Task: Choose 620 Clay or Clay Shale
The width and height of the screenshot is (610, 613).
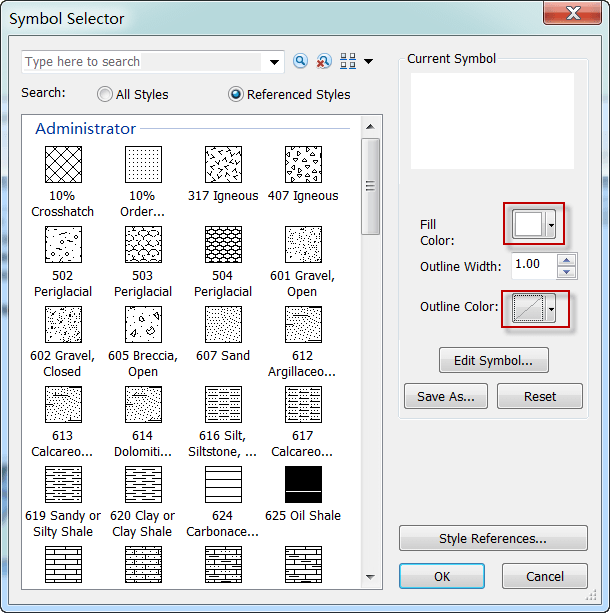Action: (143, 484)
